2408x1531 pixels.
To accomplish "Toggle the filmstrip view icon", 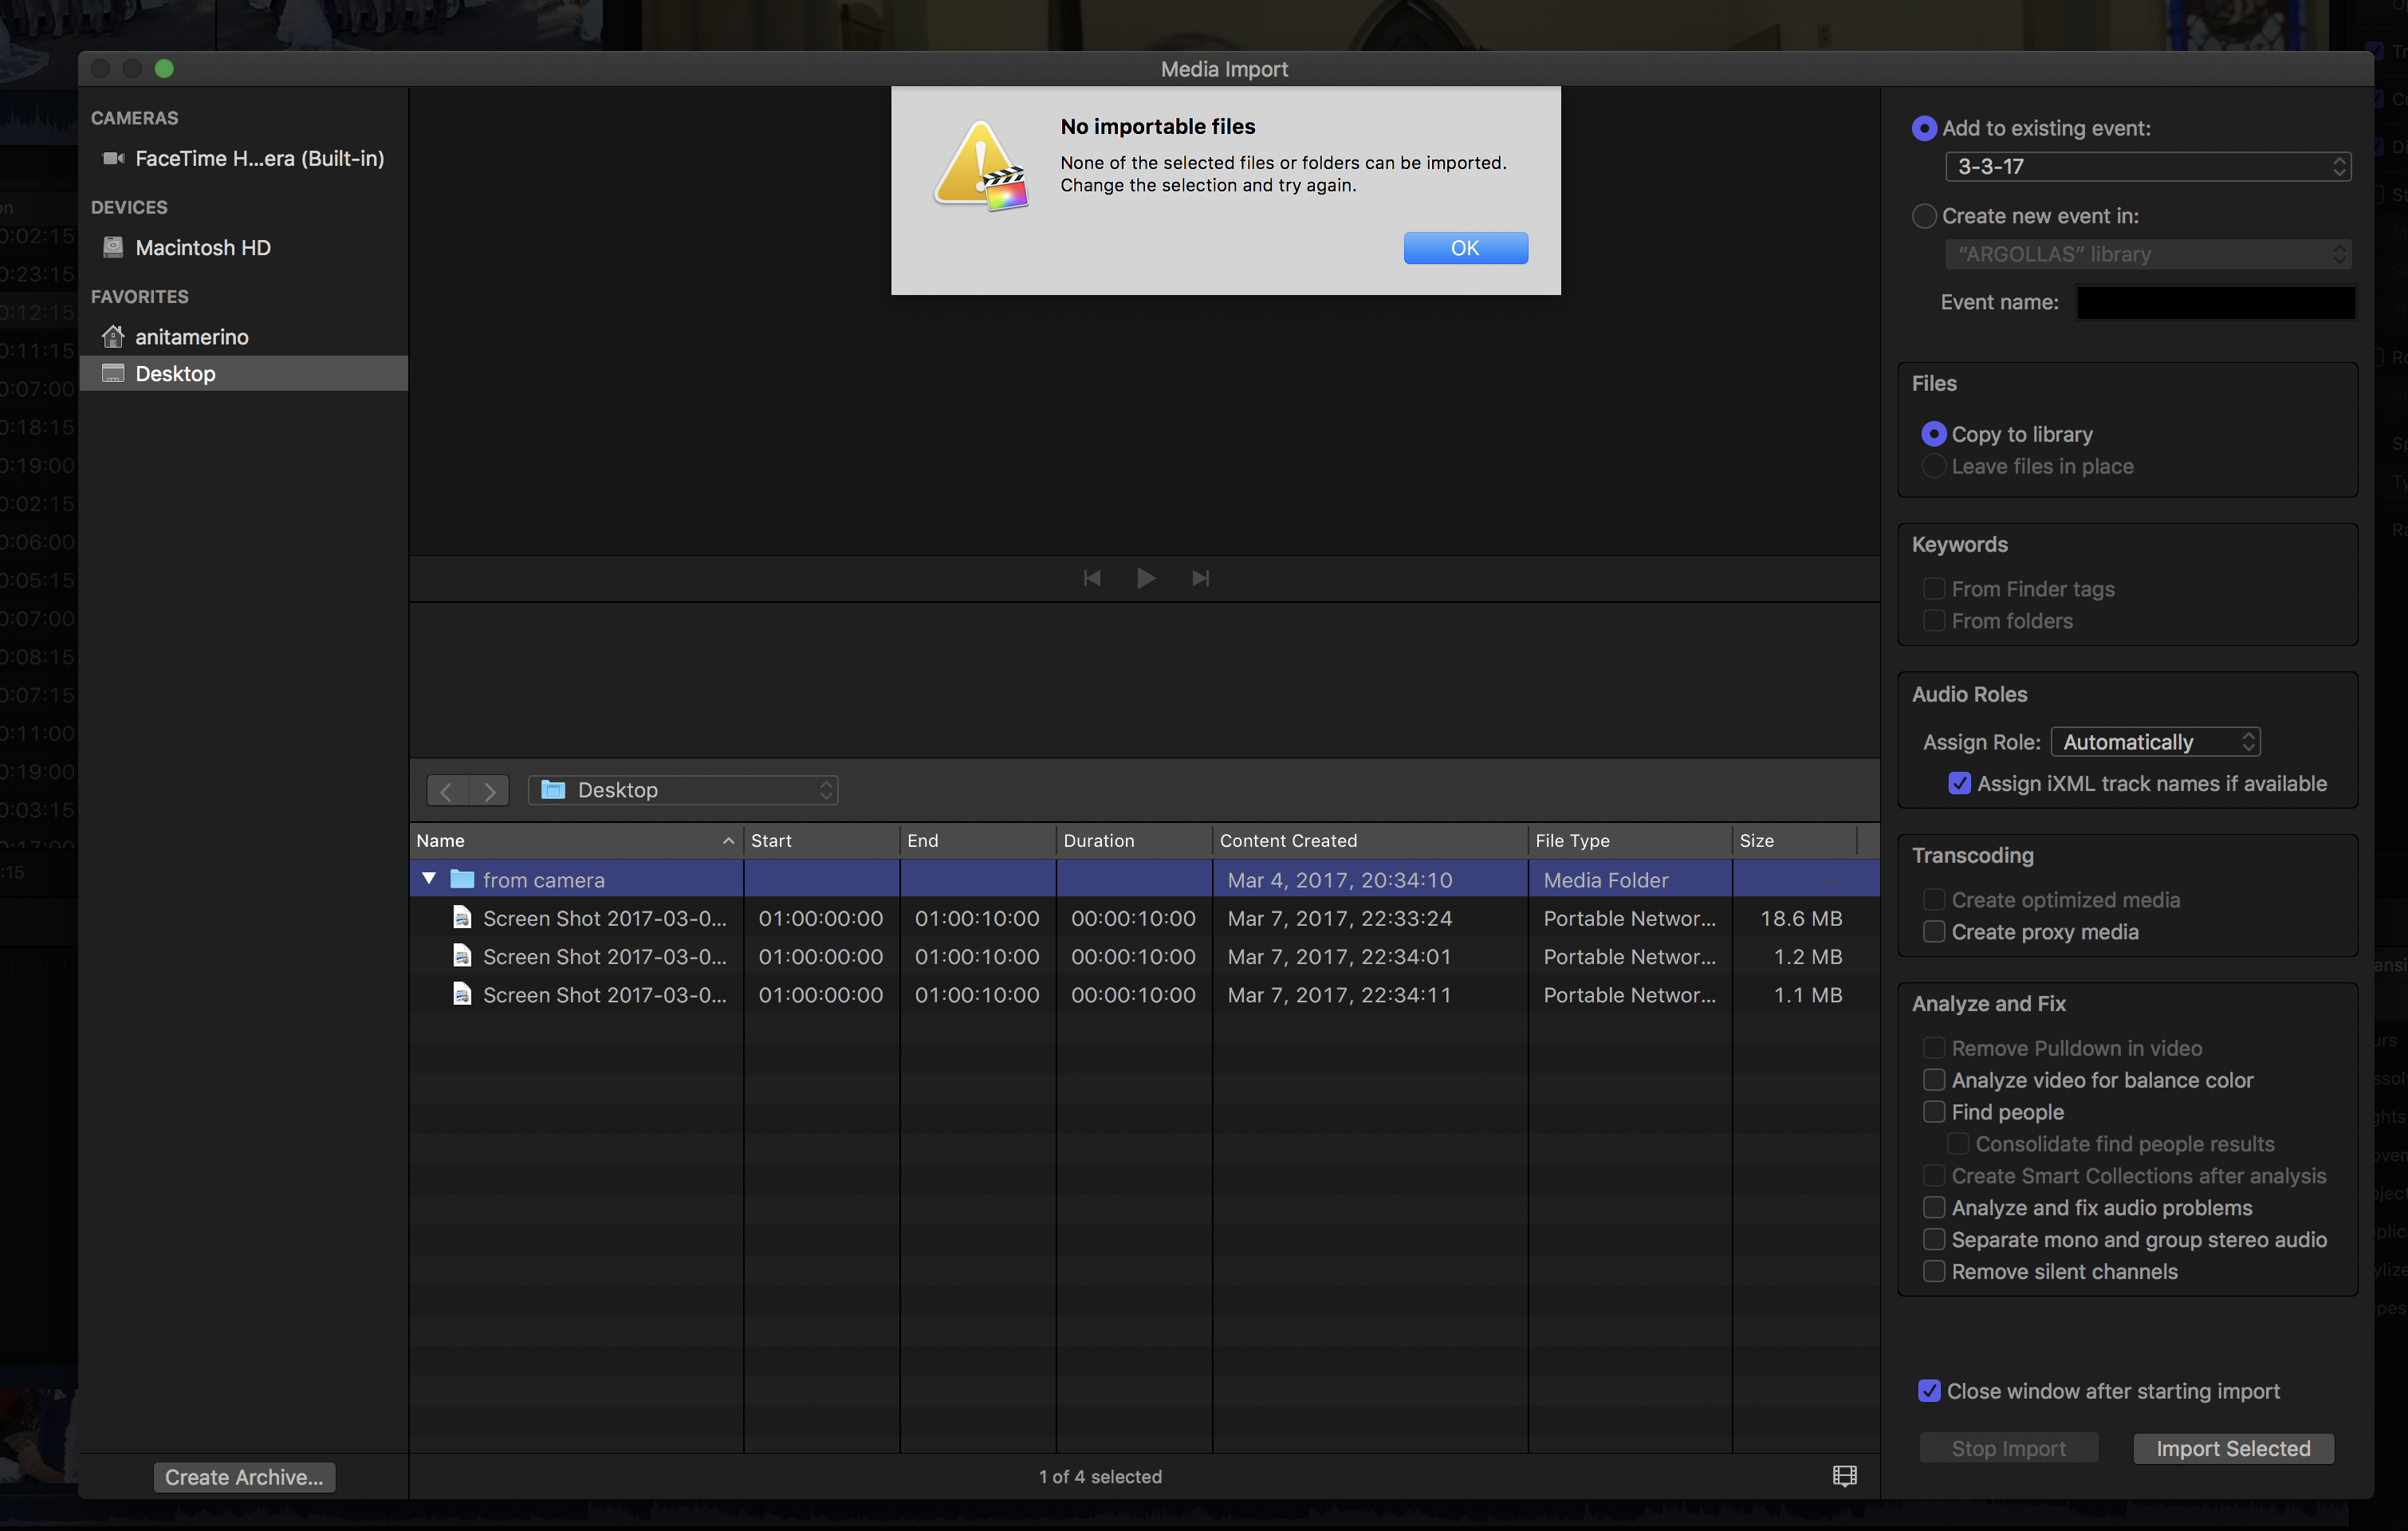I will pos(1844,1476).
